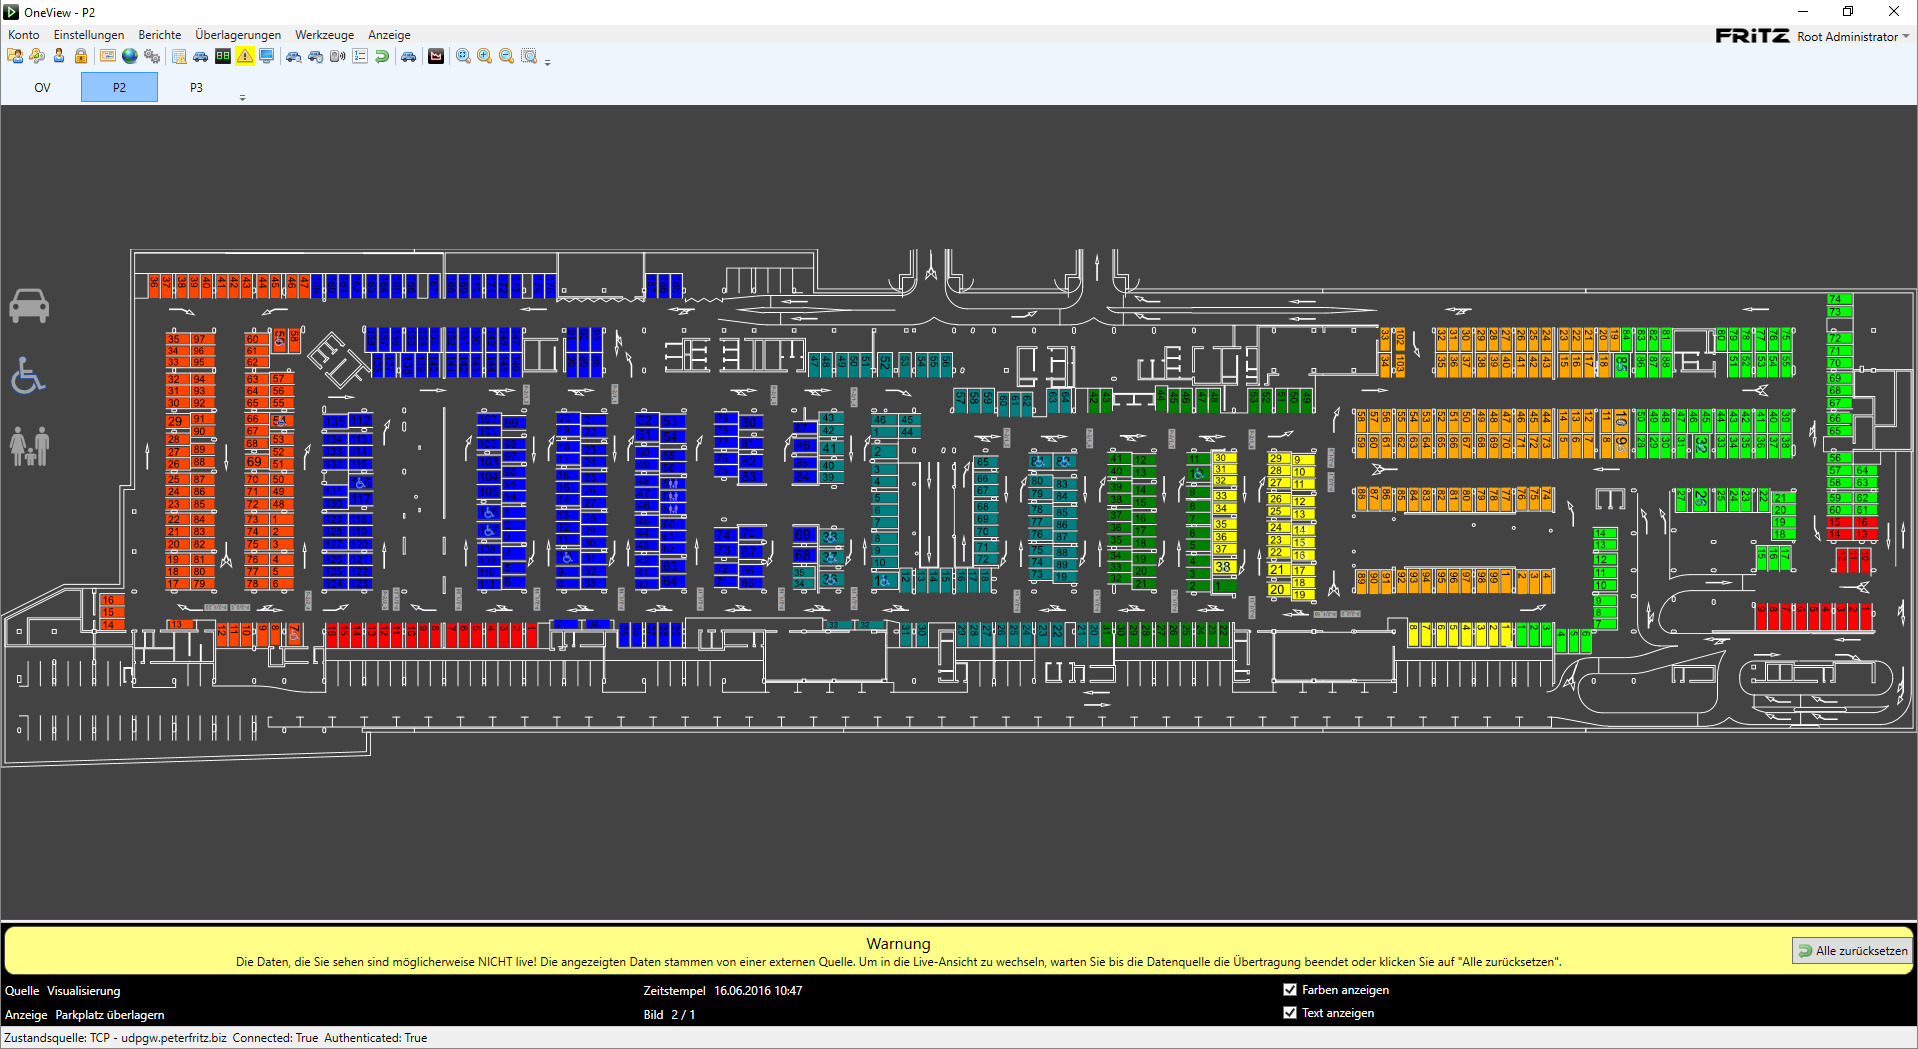
Task: Switch to the OV tab
Action: pos(42,88)
